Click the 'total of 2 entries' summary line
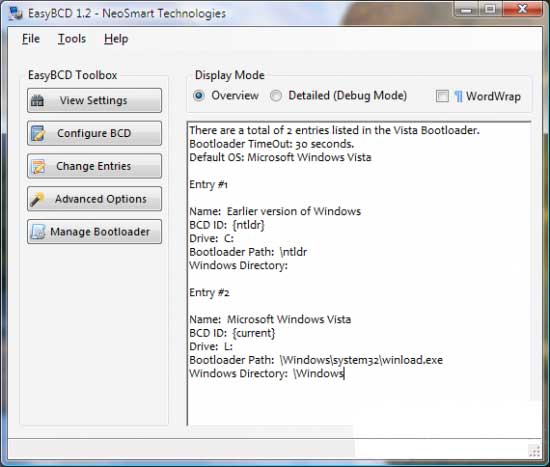This screenshot has width=550, height=467. [334, 130]
